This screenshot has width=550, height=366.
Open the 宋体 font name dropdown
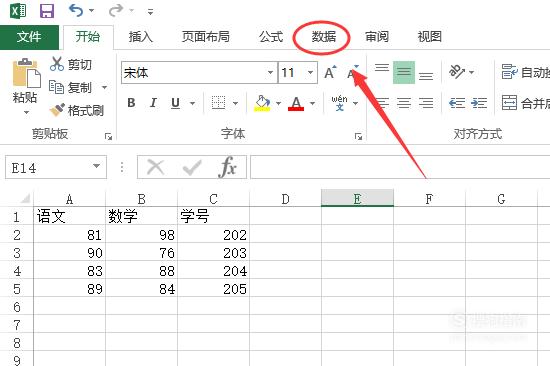click(270, 73)
